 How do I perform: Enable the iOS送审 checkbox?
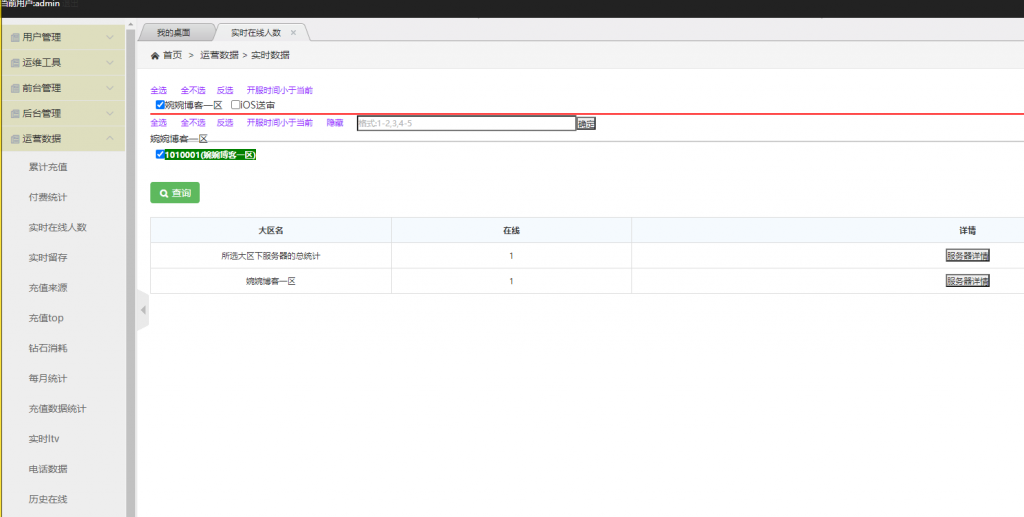[x=235, y=104]
